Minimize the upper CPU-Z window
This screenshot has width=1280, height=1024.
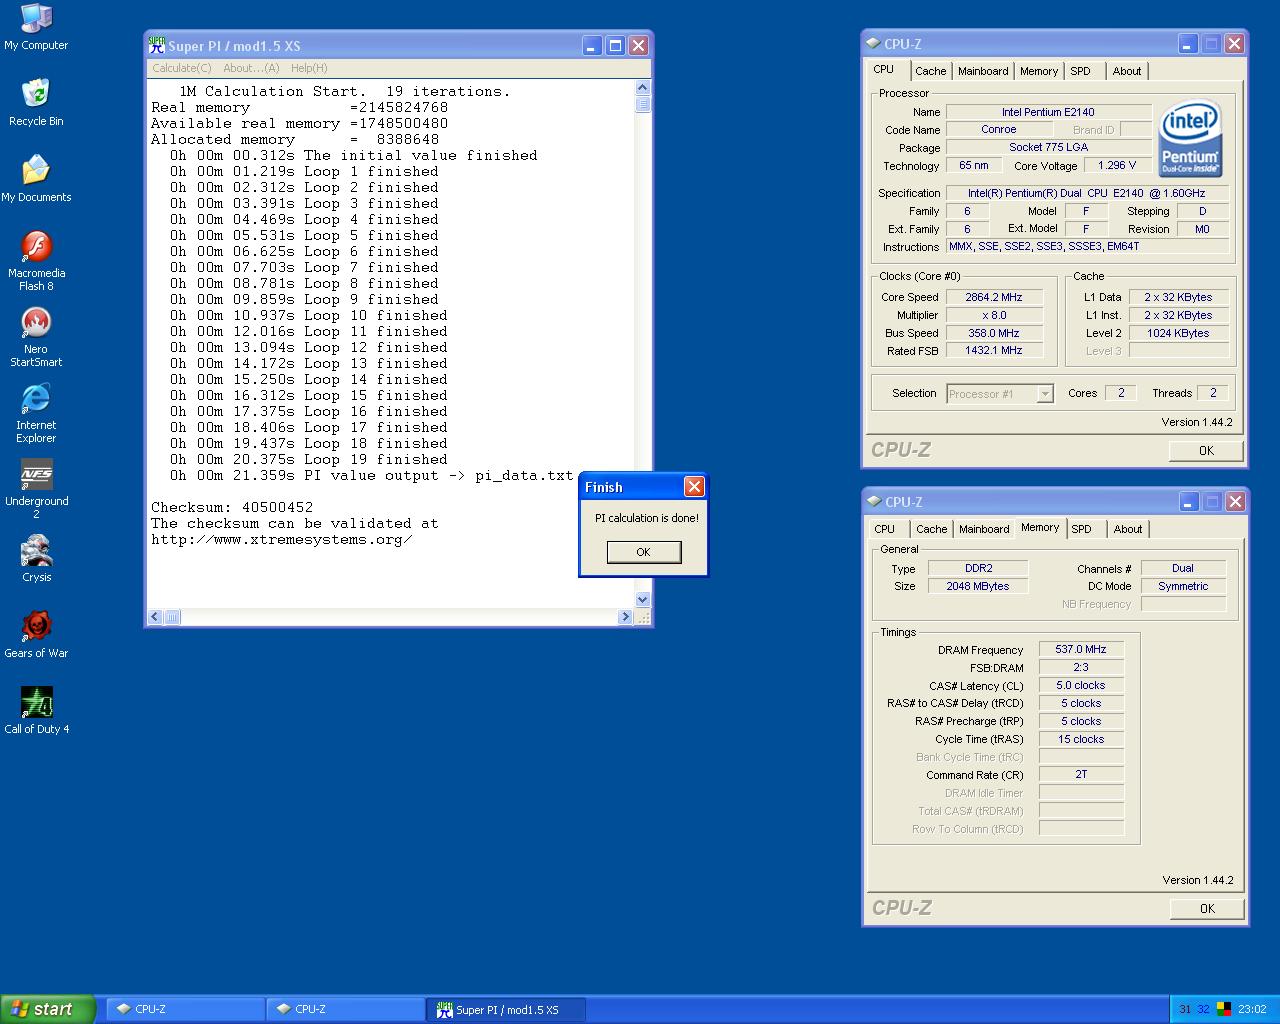pyautogui.click(x=1187, y=44)
